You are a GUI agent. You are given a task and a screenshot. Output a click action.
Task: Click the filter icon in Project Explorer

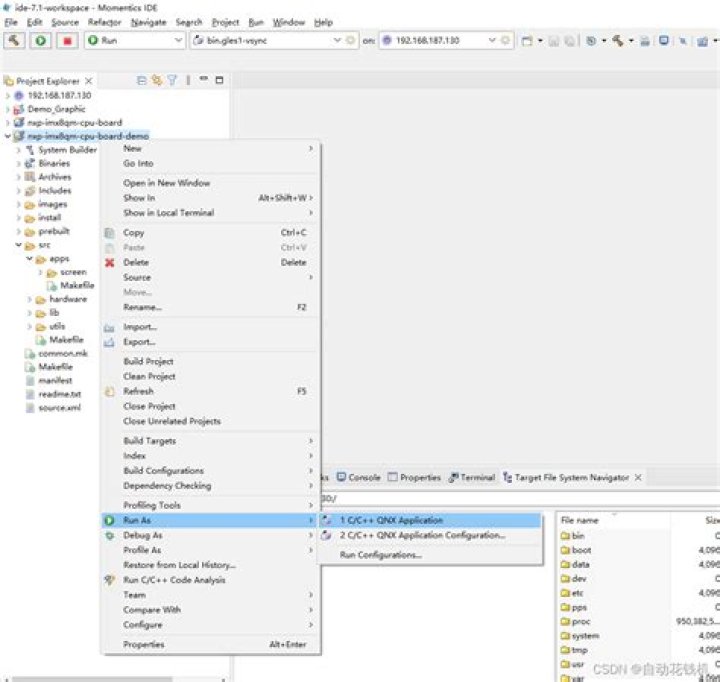pyautogui.click(x=172, y=80)
